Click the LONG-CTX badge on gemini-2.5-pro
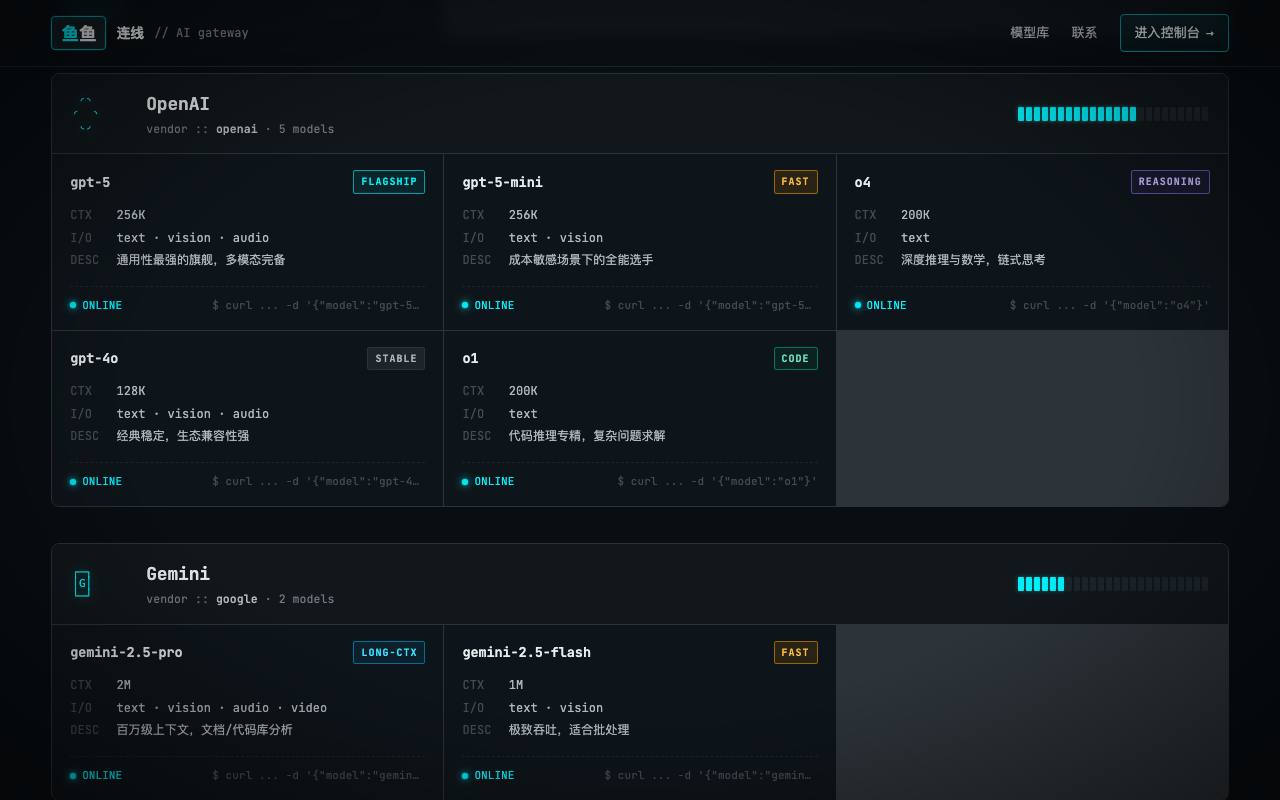The width and height of the screenshot is (1280, 800). point(389,652)
